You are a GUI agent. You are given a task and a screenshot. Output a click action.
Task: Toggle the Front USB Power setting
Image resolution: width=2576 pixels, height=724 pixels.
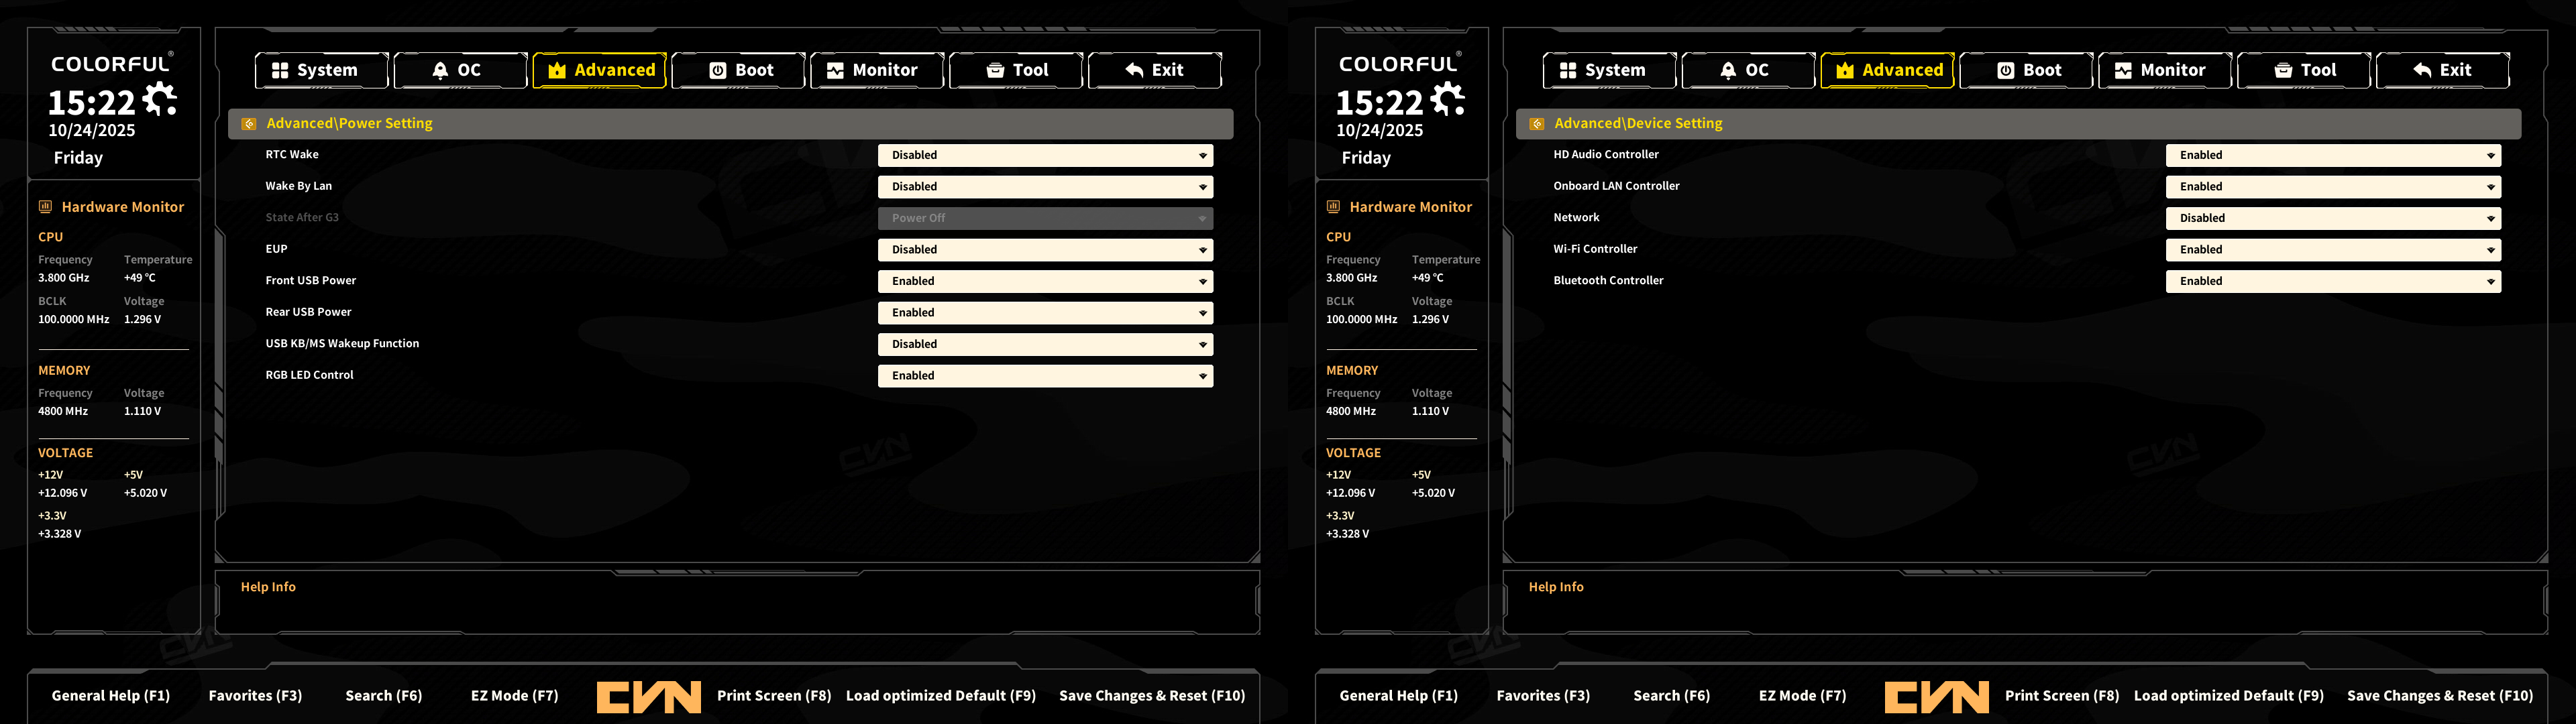[1045, 281]
